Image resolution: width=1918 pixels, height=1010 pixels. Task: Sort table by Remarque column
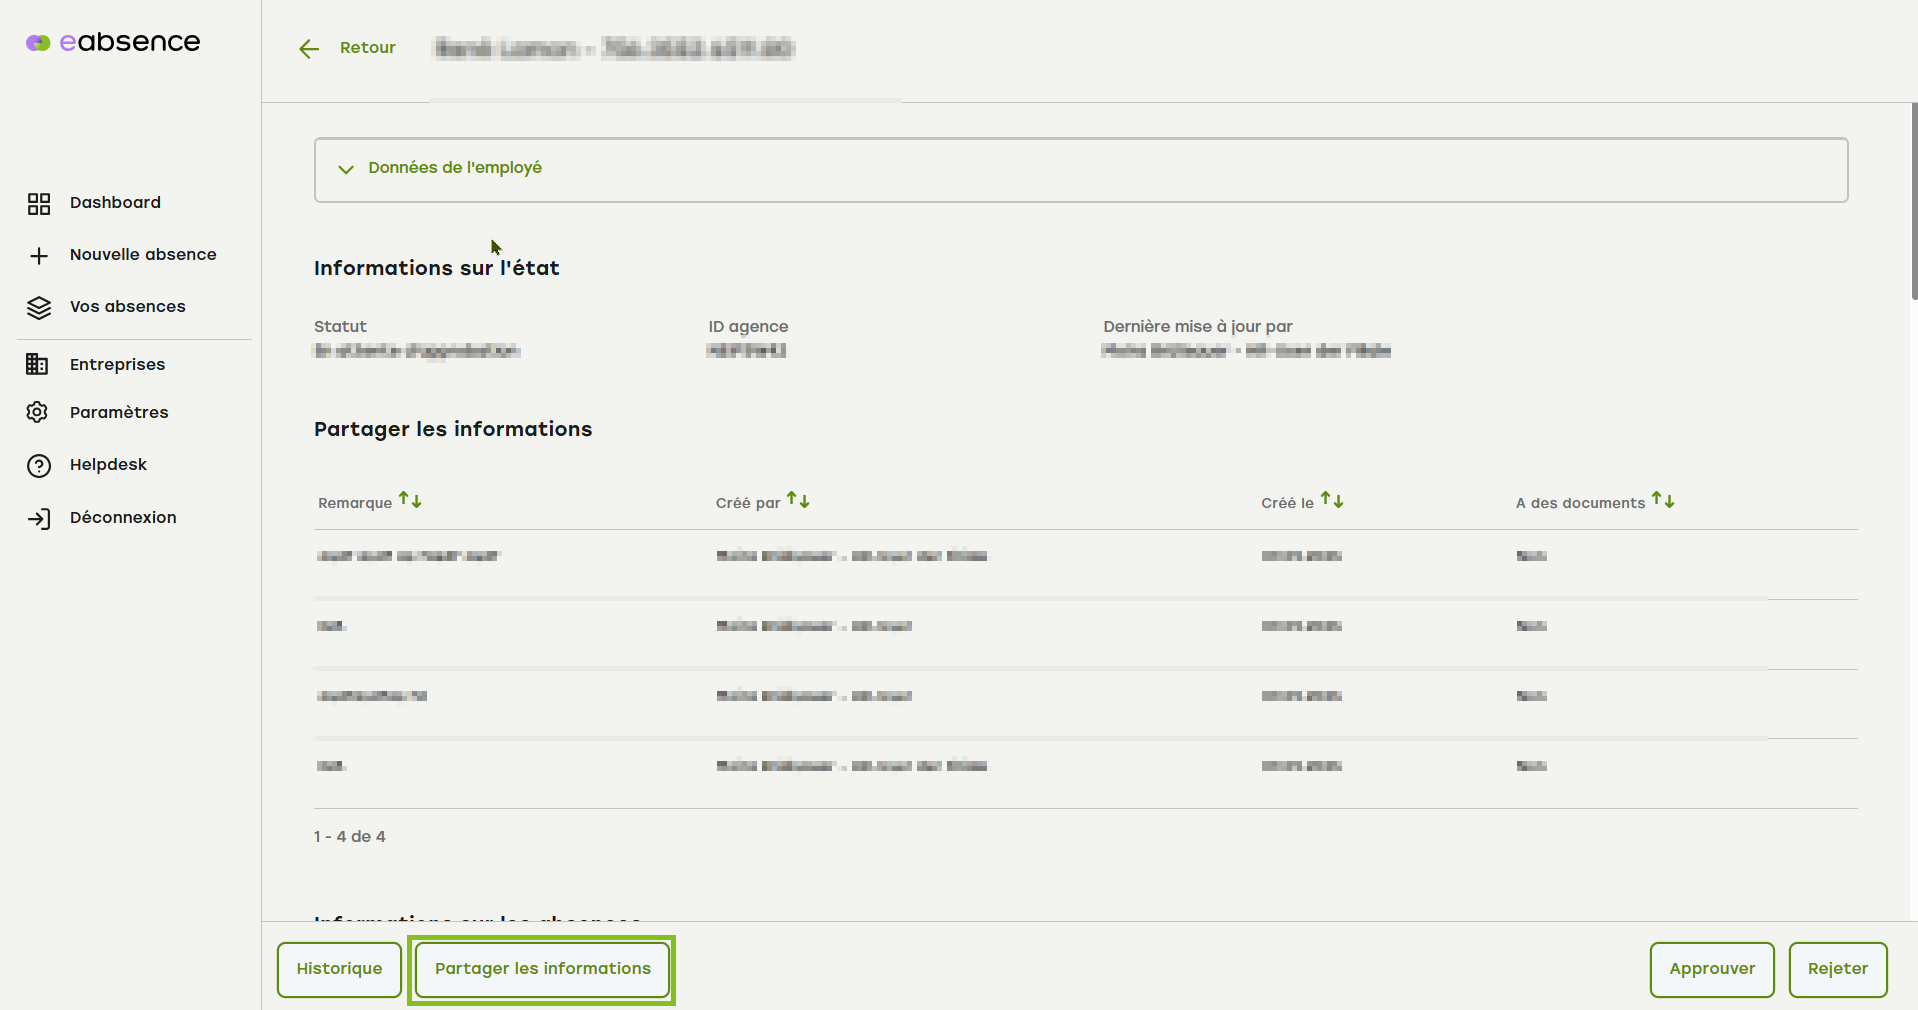(x=410, y=500)
